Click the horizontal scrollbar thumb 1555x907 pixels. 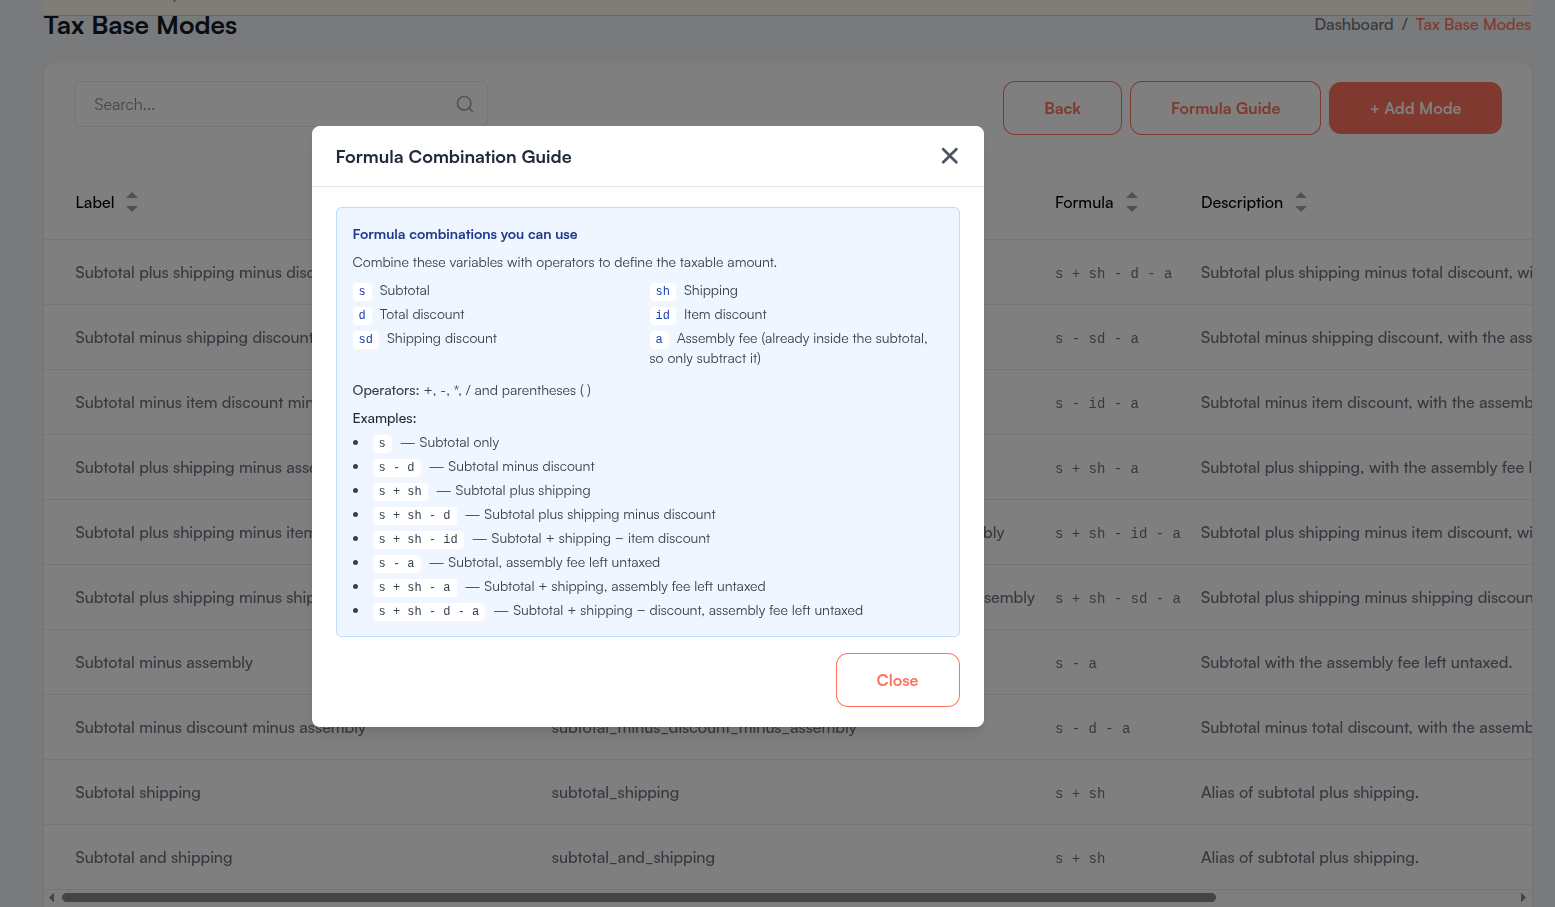coord(638,897)
